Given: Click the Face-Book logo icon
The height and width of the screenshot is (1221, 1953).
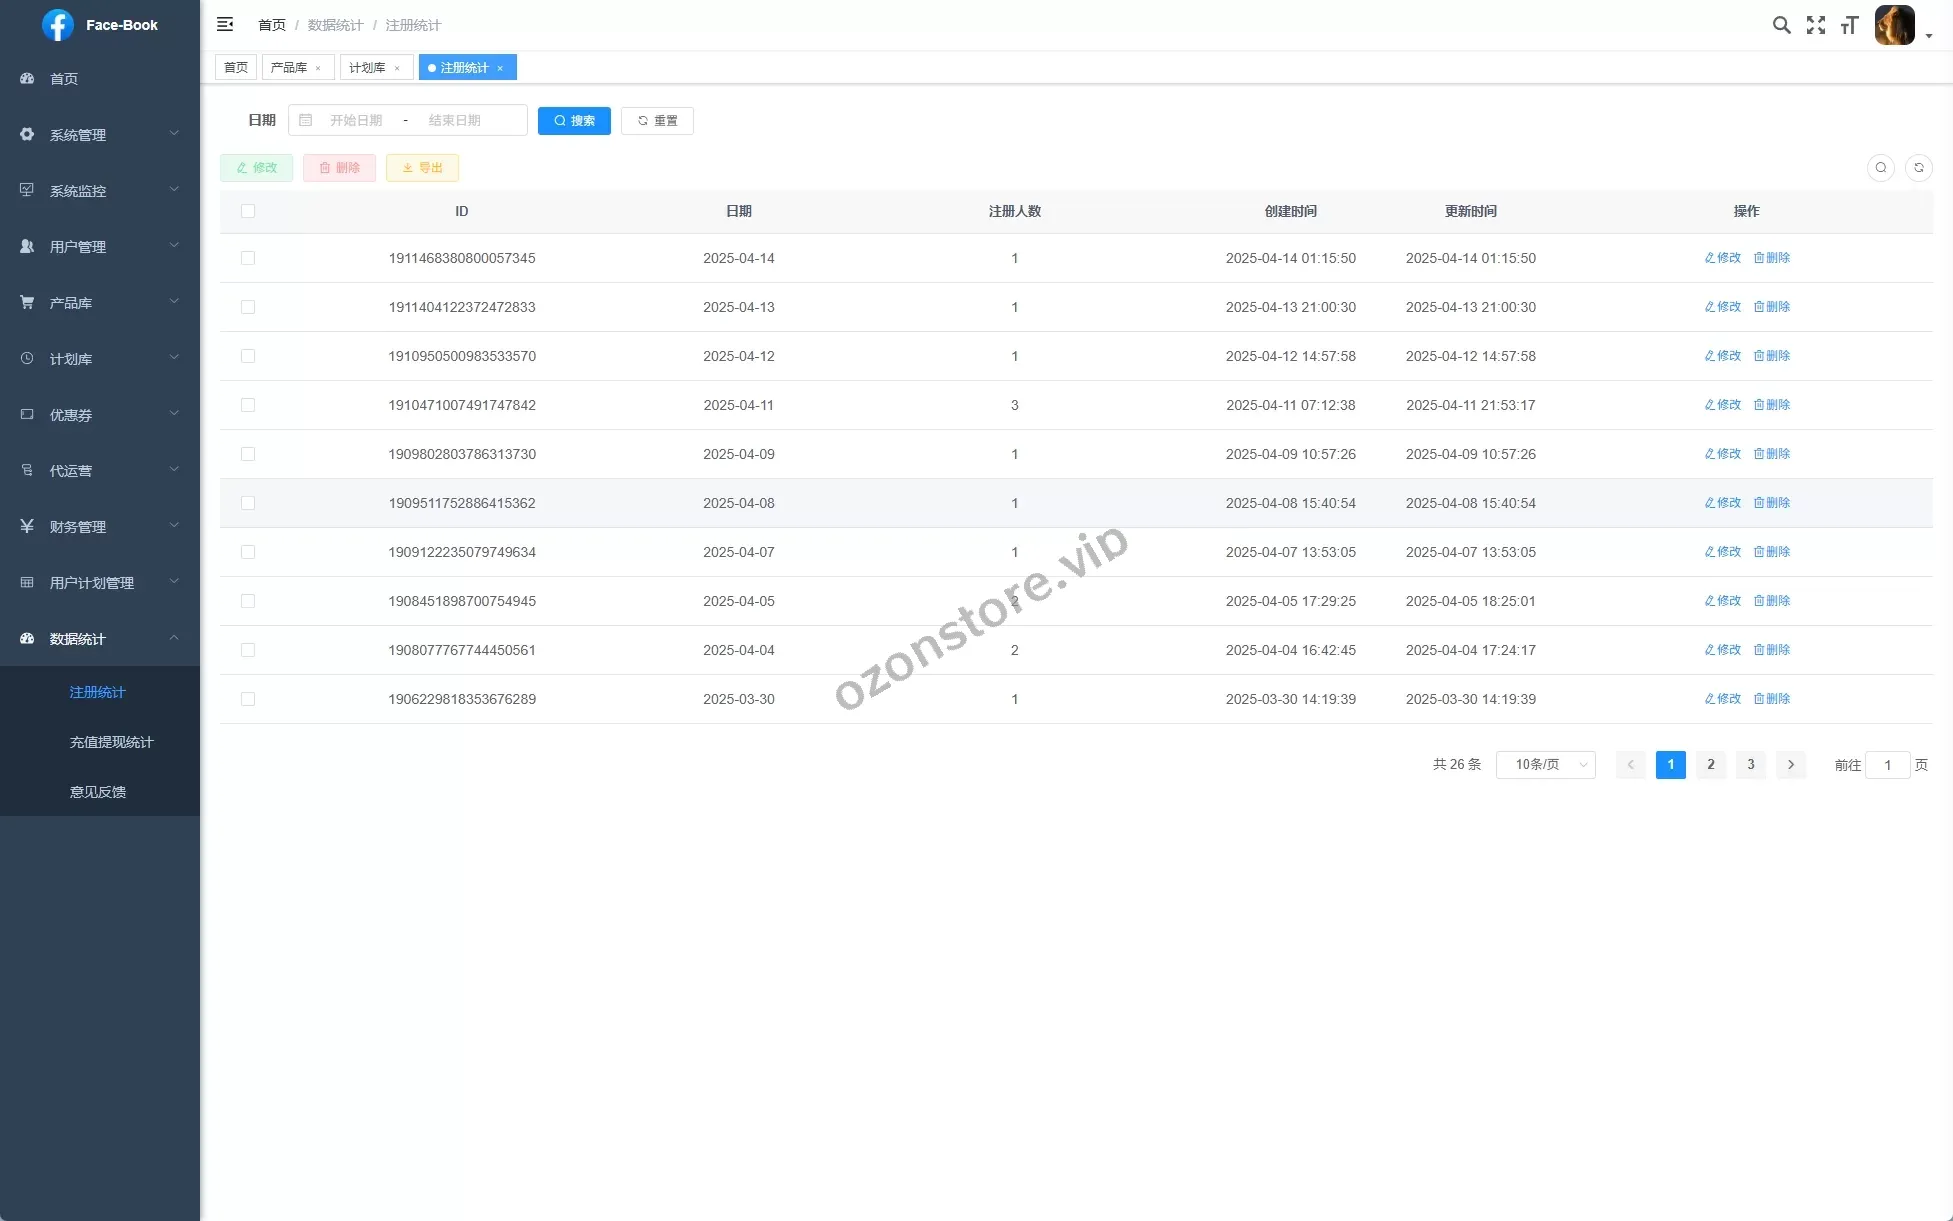Looking at the screenshot, I should pyautogui.click(x=58, y=25).
